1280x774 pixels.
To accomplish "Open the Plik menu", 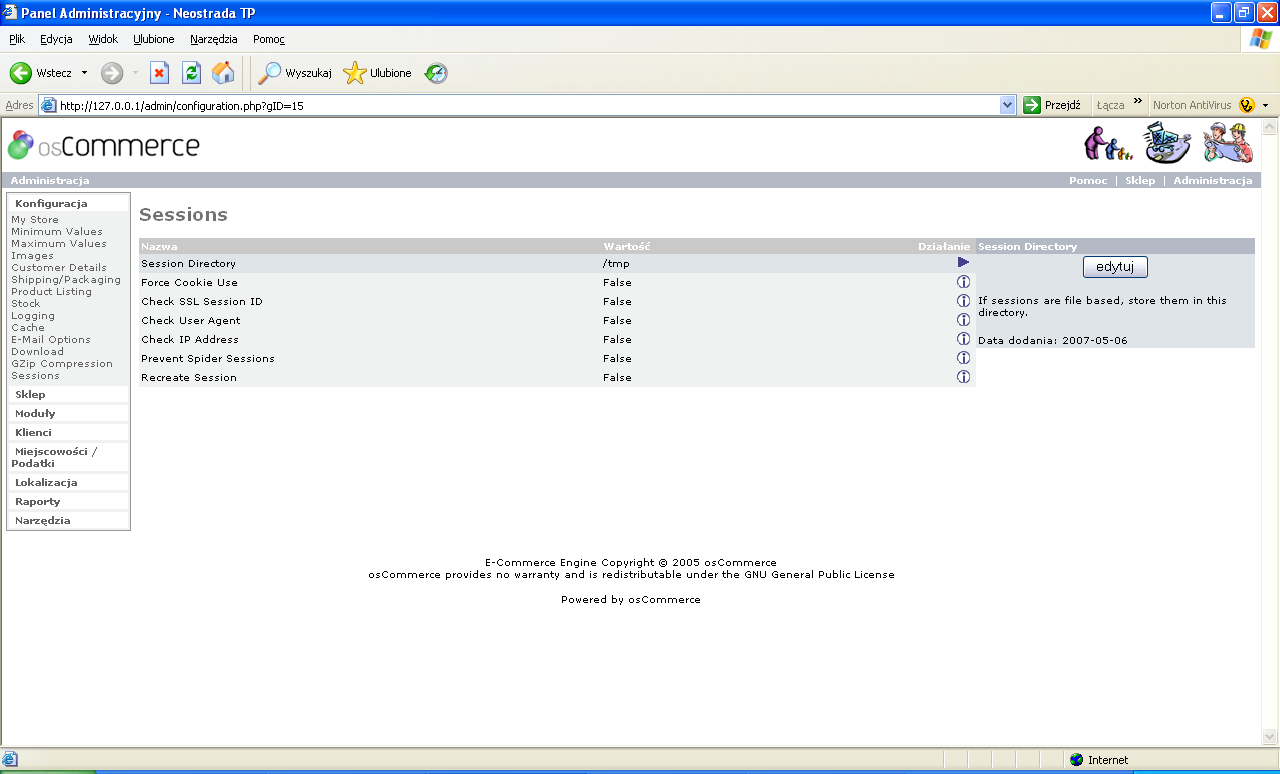I will click(17, 39).
